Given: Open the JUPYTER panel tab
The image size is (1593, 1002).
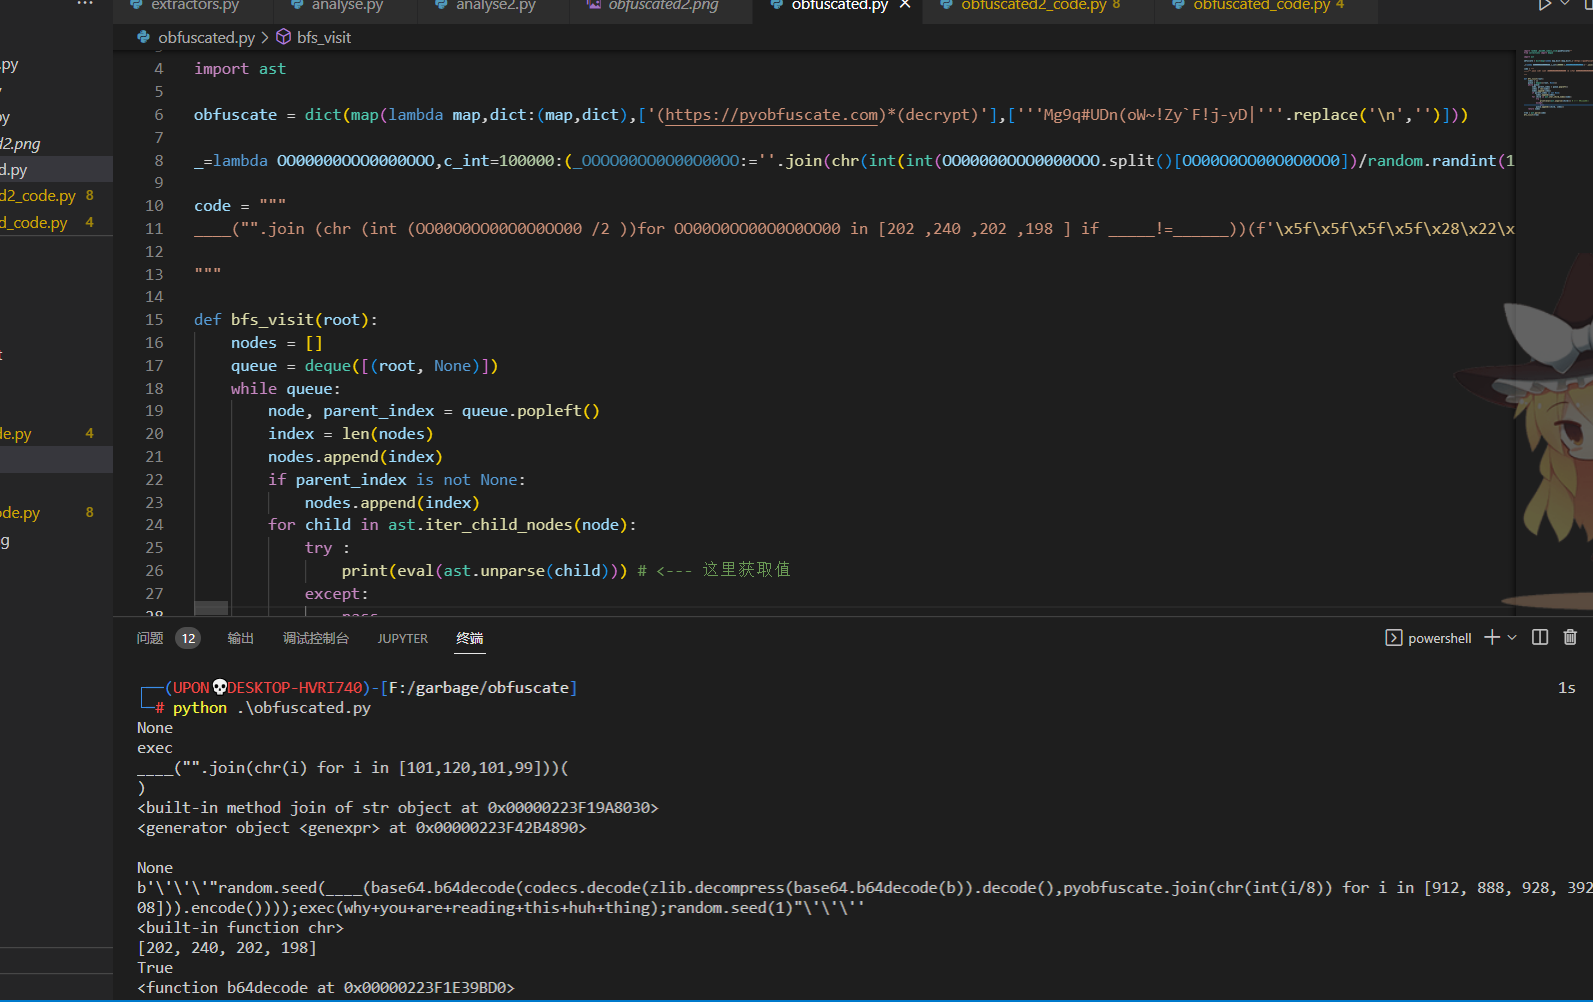Looking at the screenshot, I should tap(402, 638).
